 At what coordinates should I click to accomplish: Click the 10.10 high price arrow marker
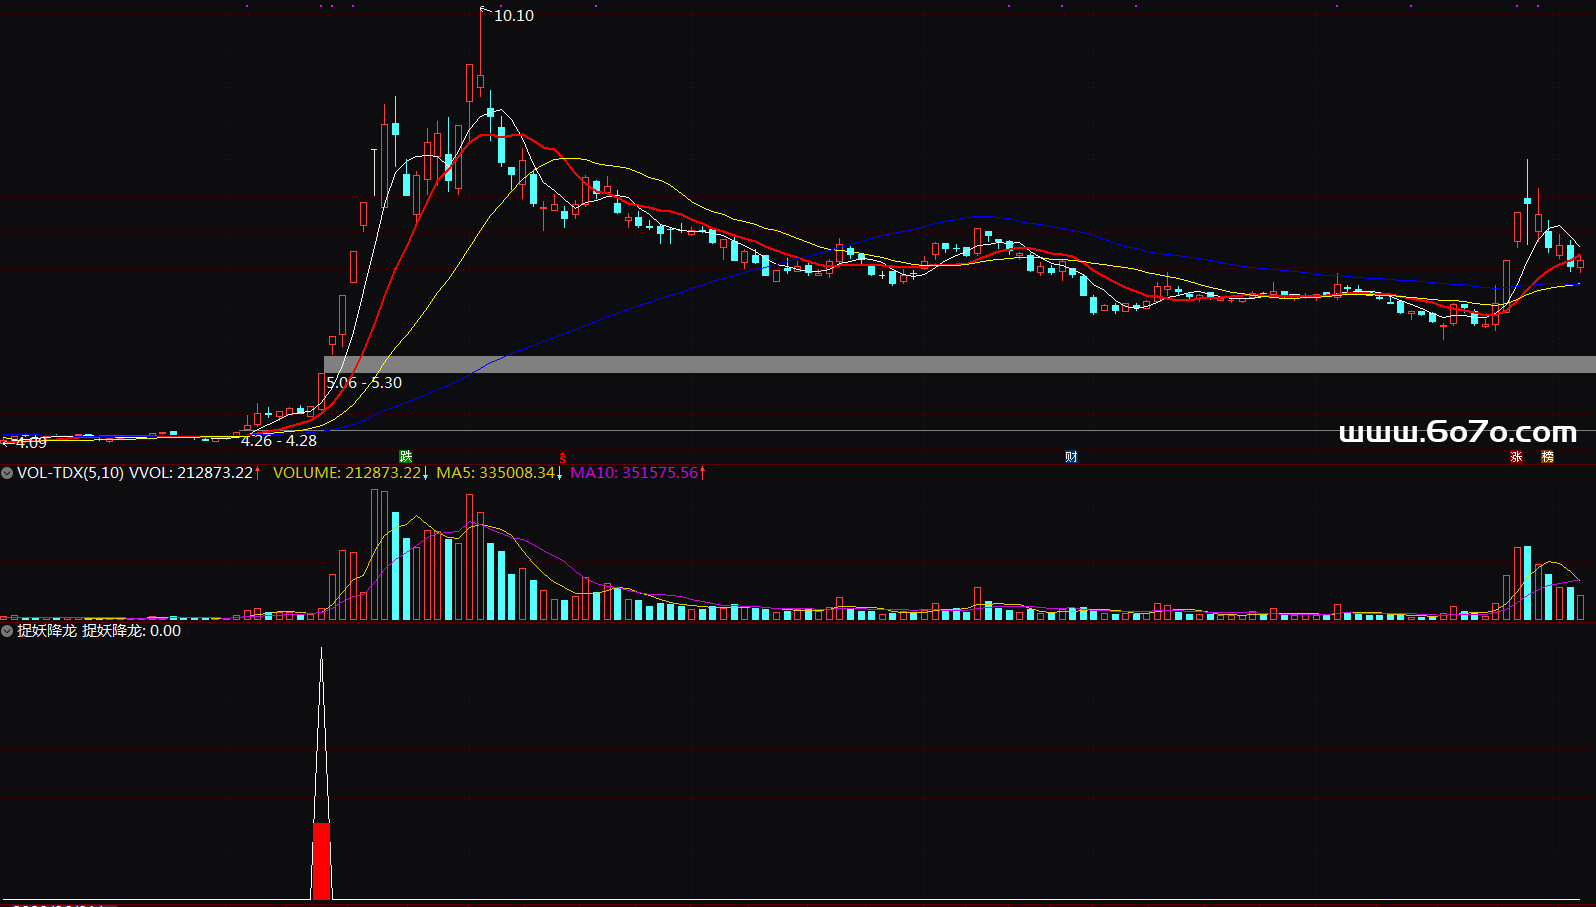[x=486, y=10]
